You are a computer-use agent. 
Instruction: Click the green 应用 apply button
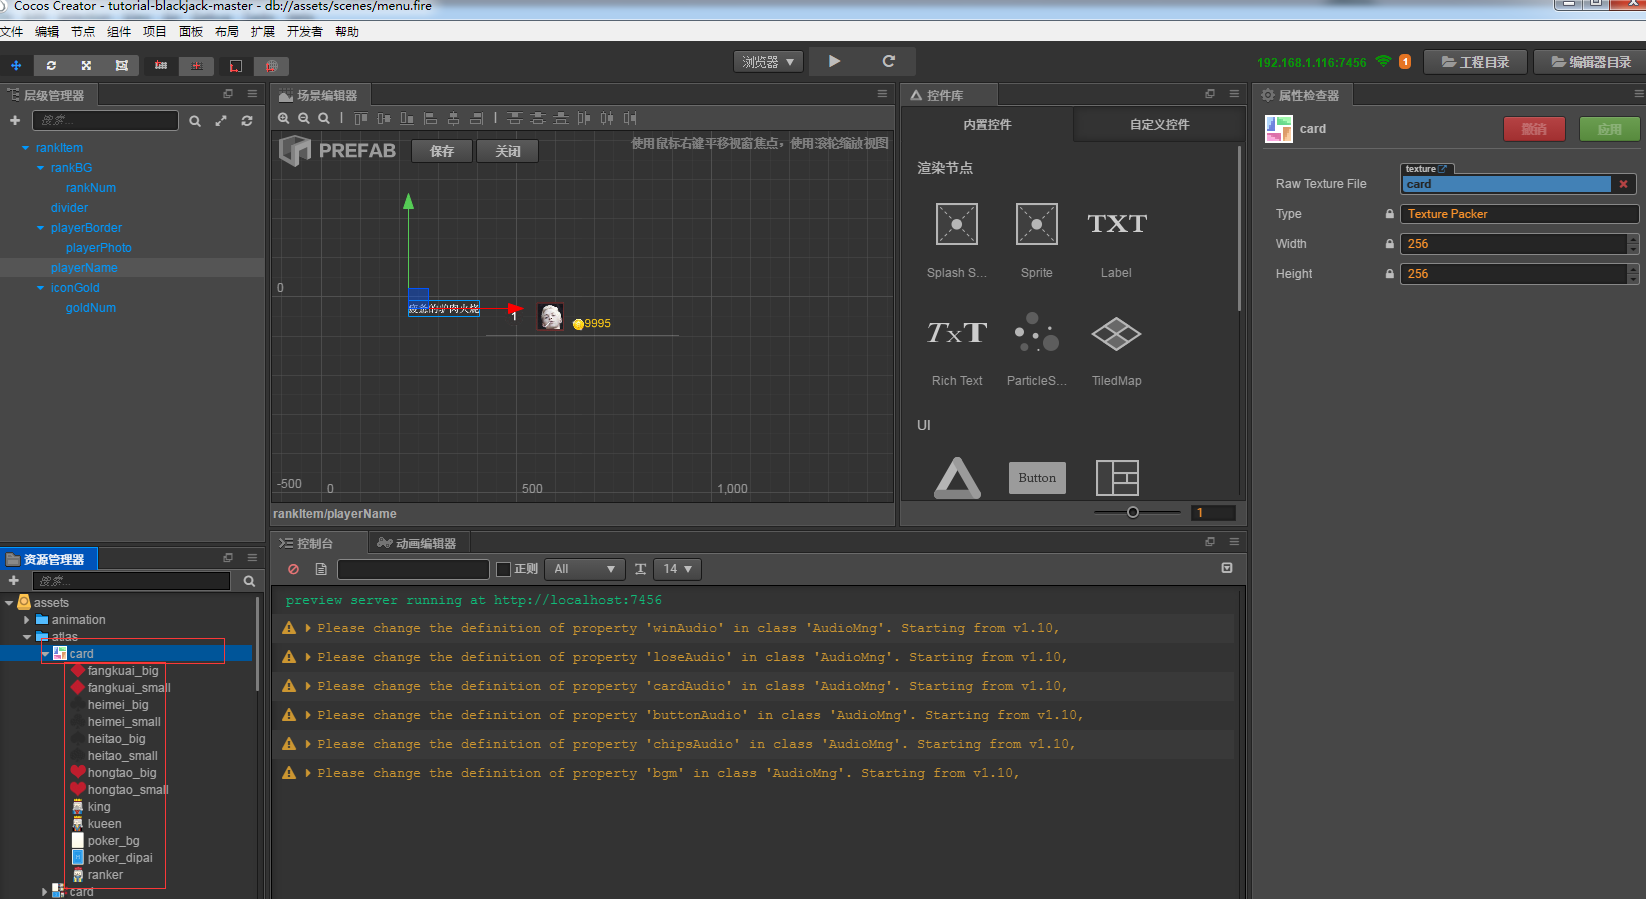1609,129
